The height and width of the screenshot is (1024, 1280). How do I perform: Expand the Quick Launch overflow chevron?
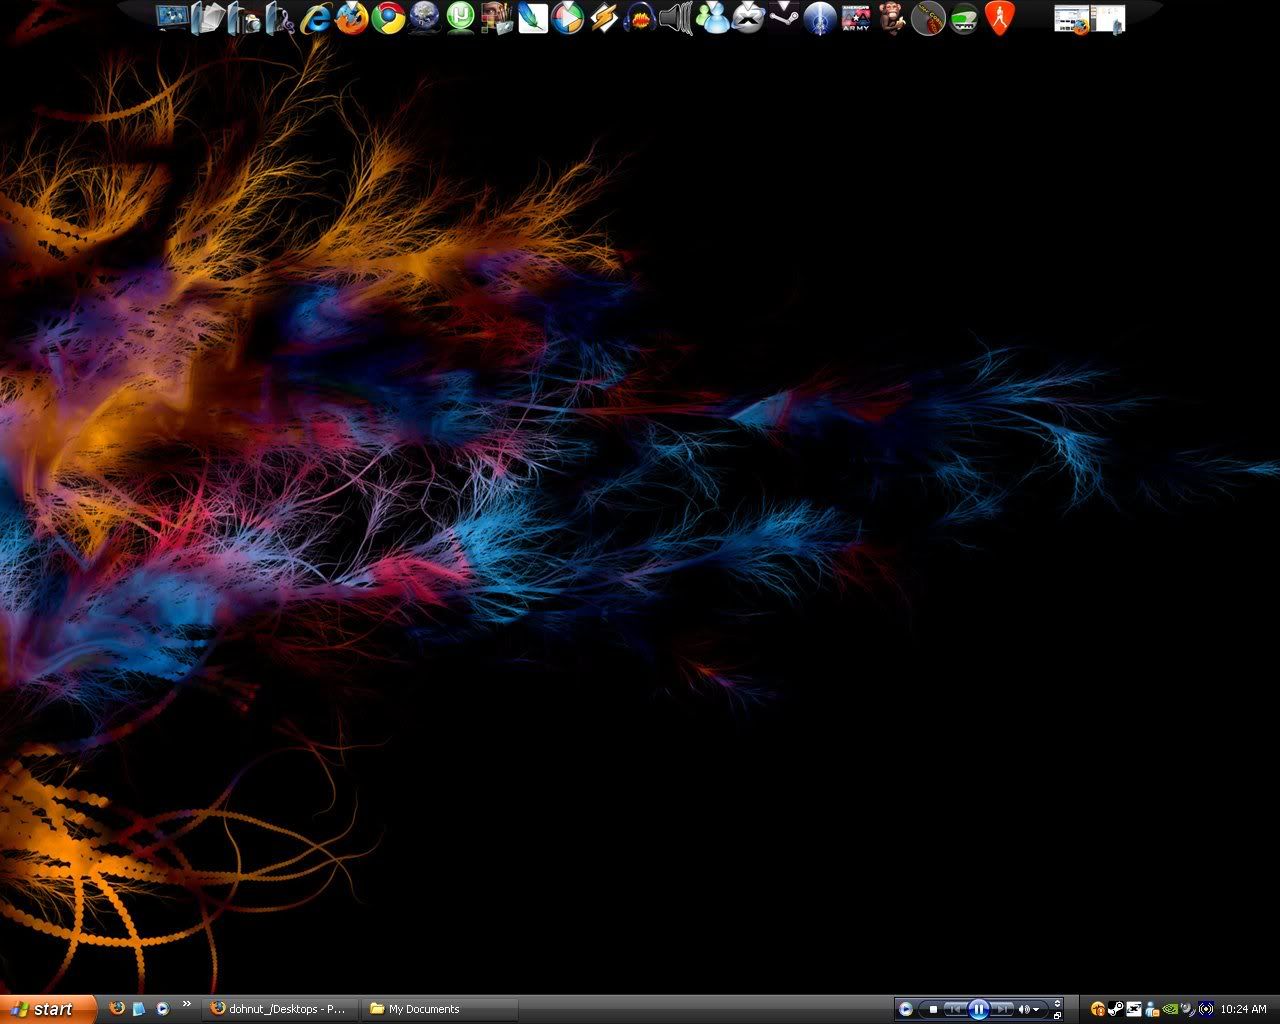pyautogui.click(x=186, y=1003)
